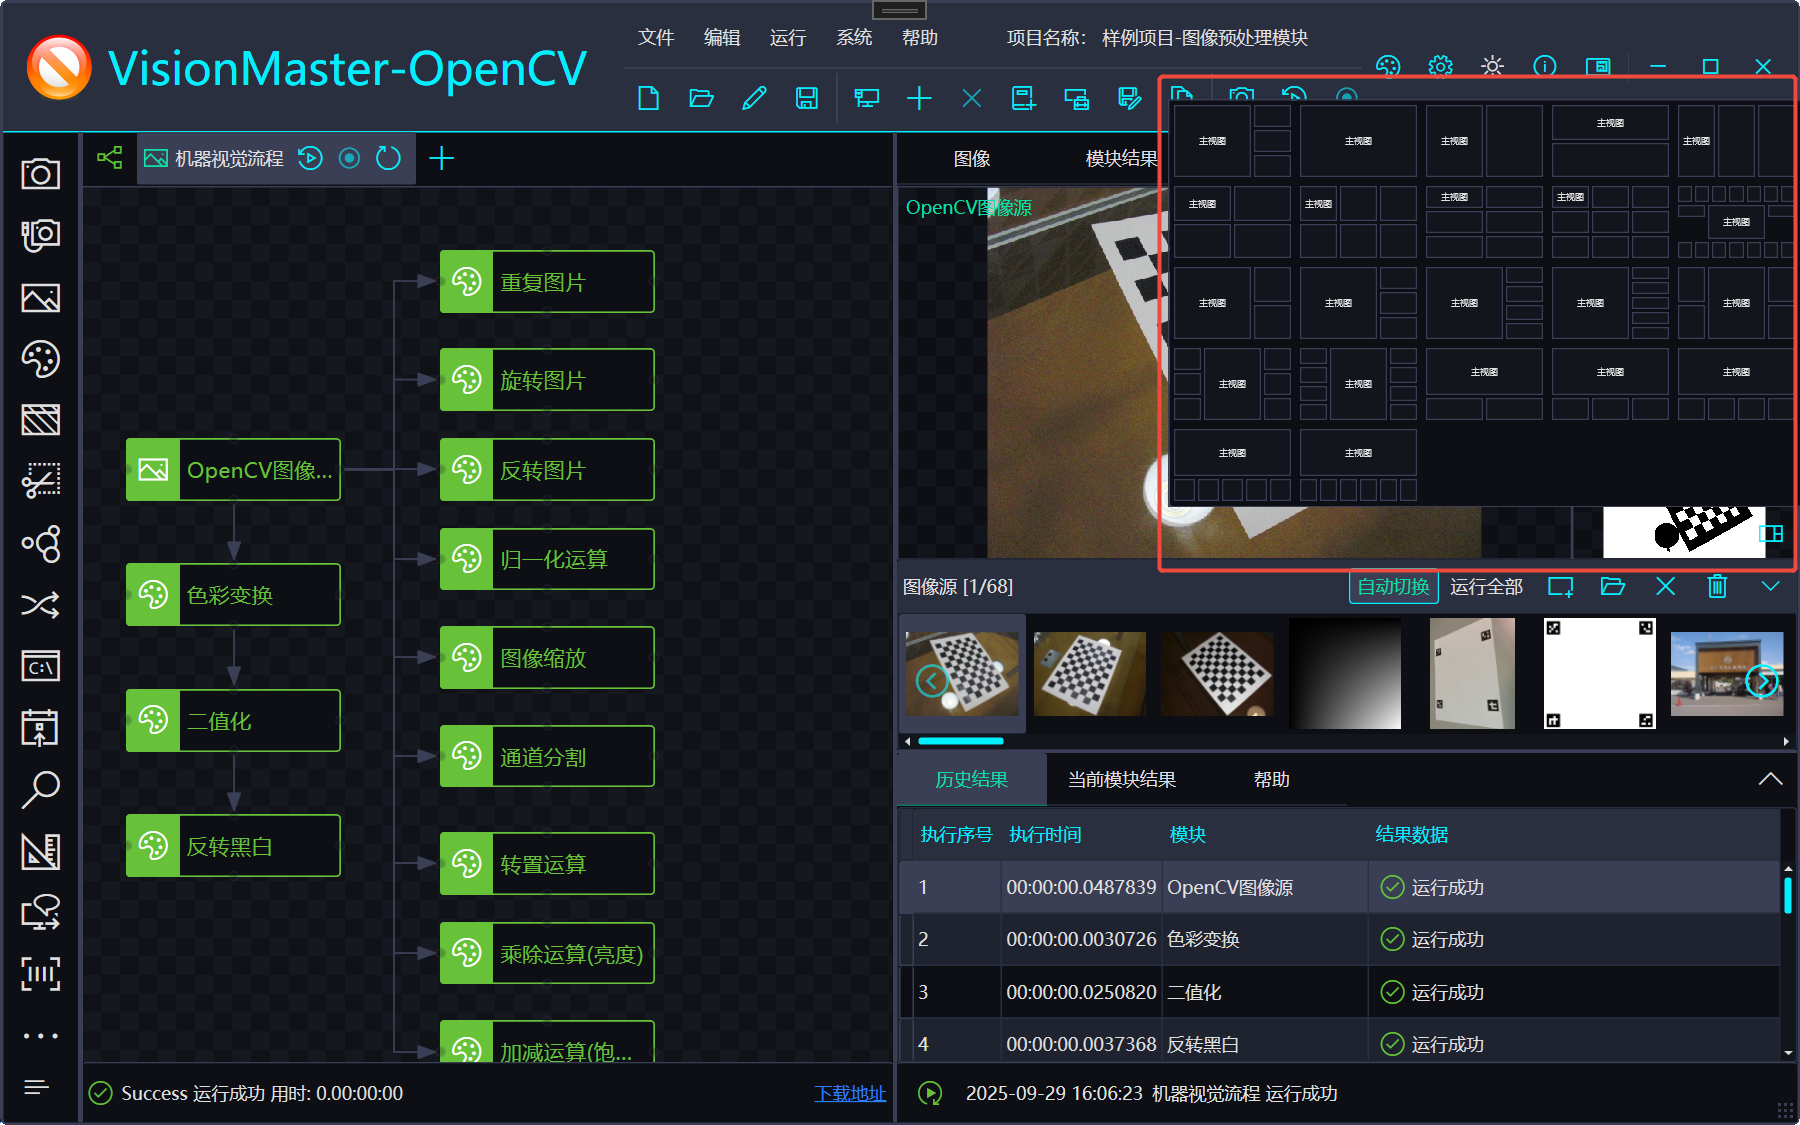This screenshot has width=1800, height=1125.
Task: Open settings gear in title bar
Action: pos(1440,66)
